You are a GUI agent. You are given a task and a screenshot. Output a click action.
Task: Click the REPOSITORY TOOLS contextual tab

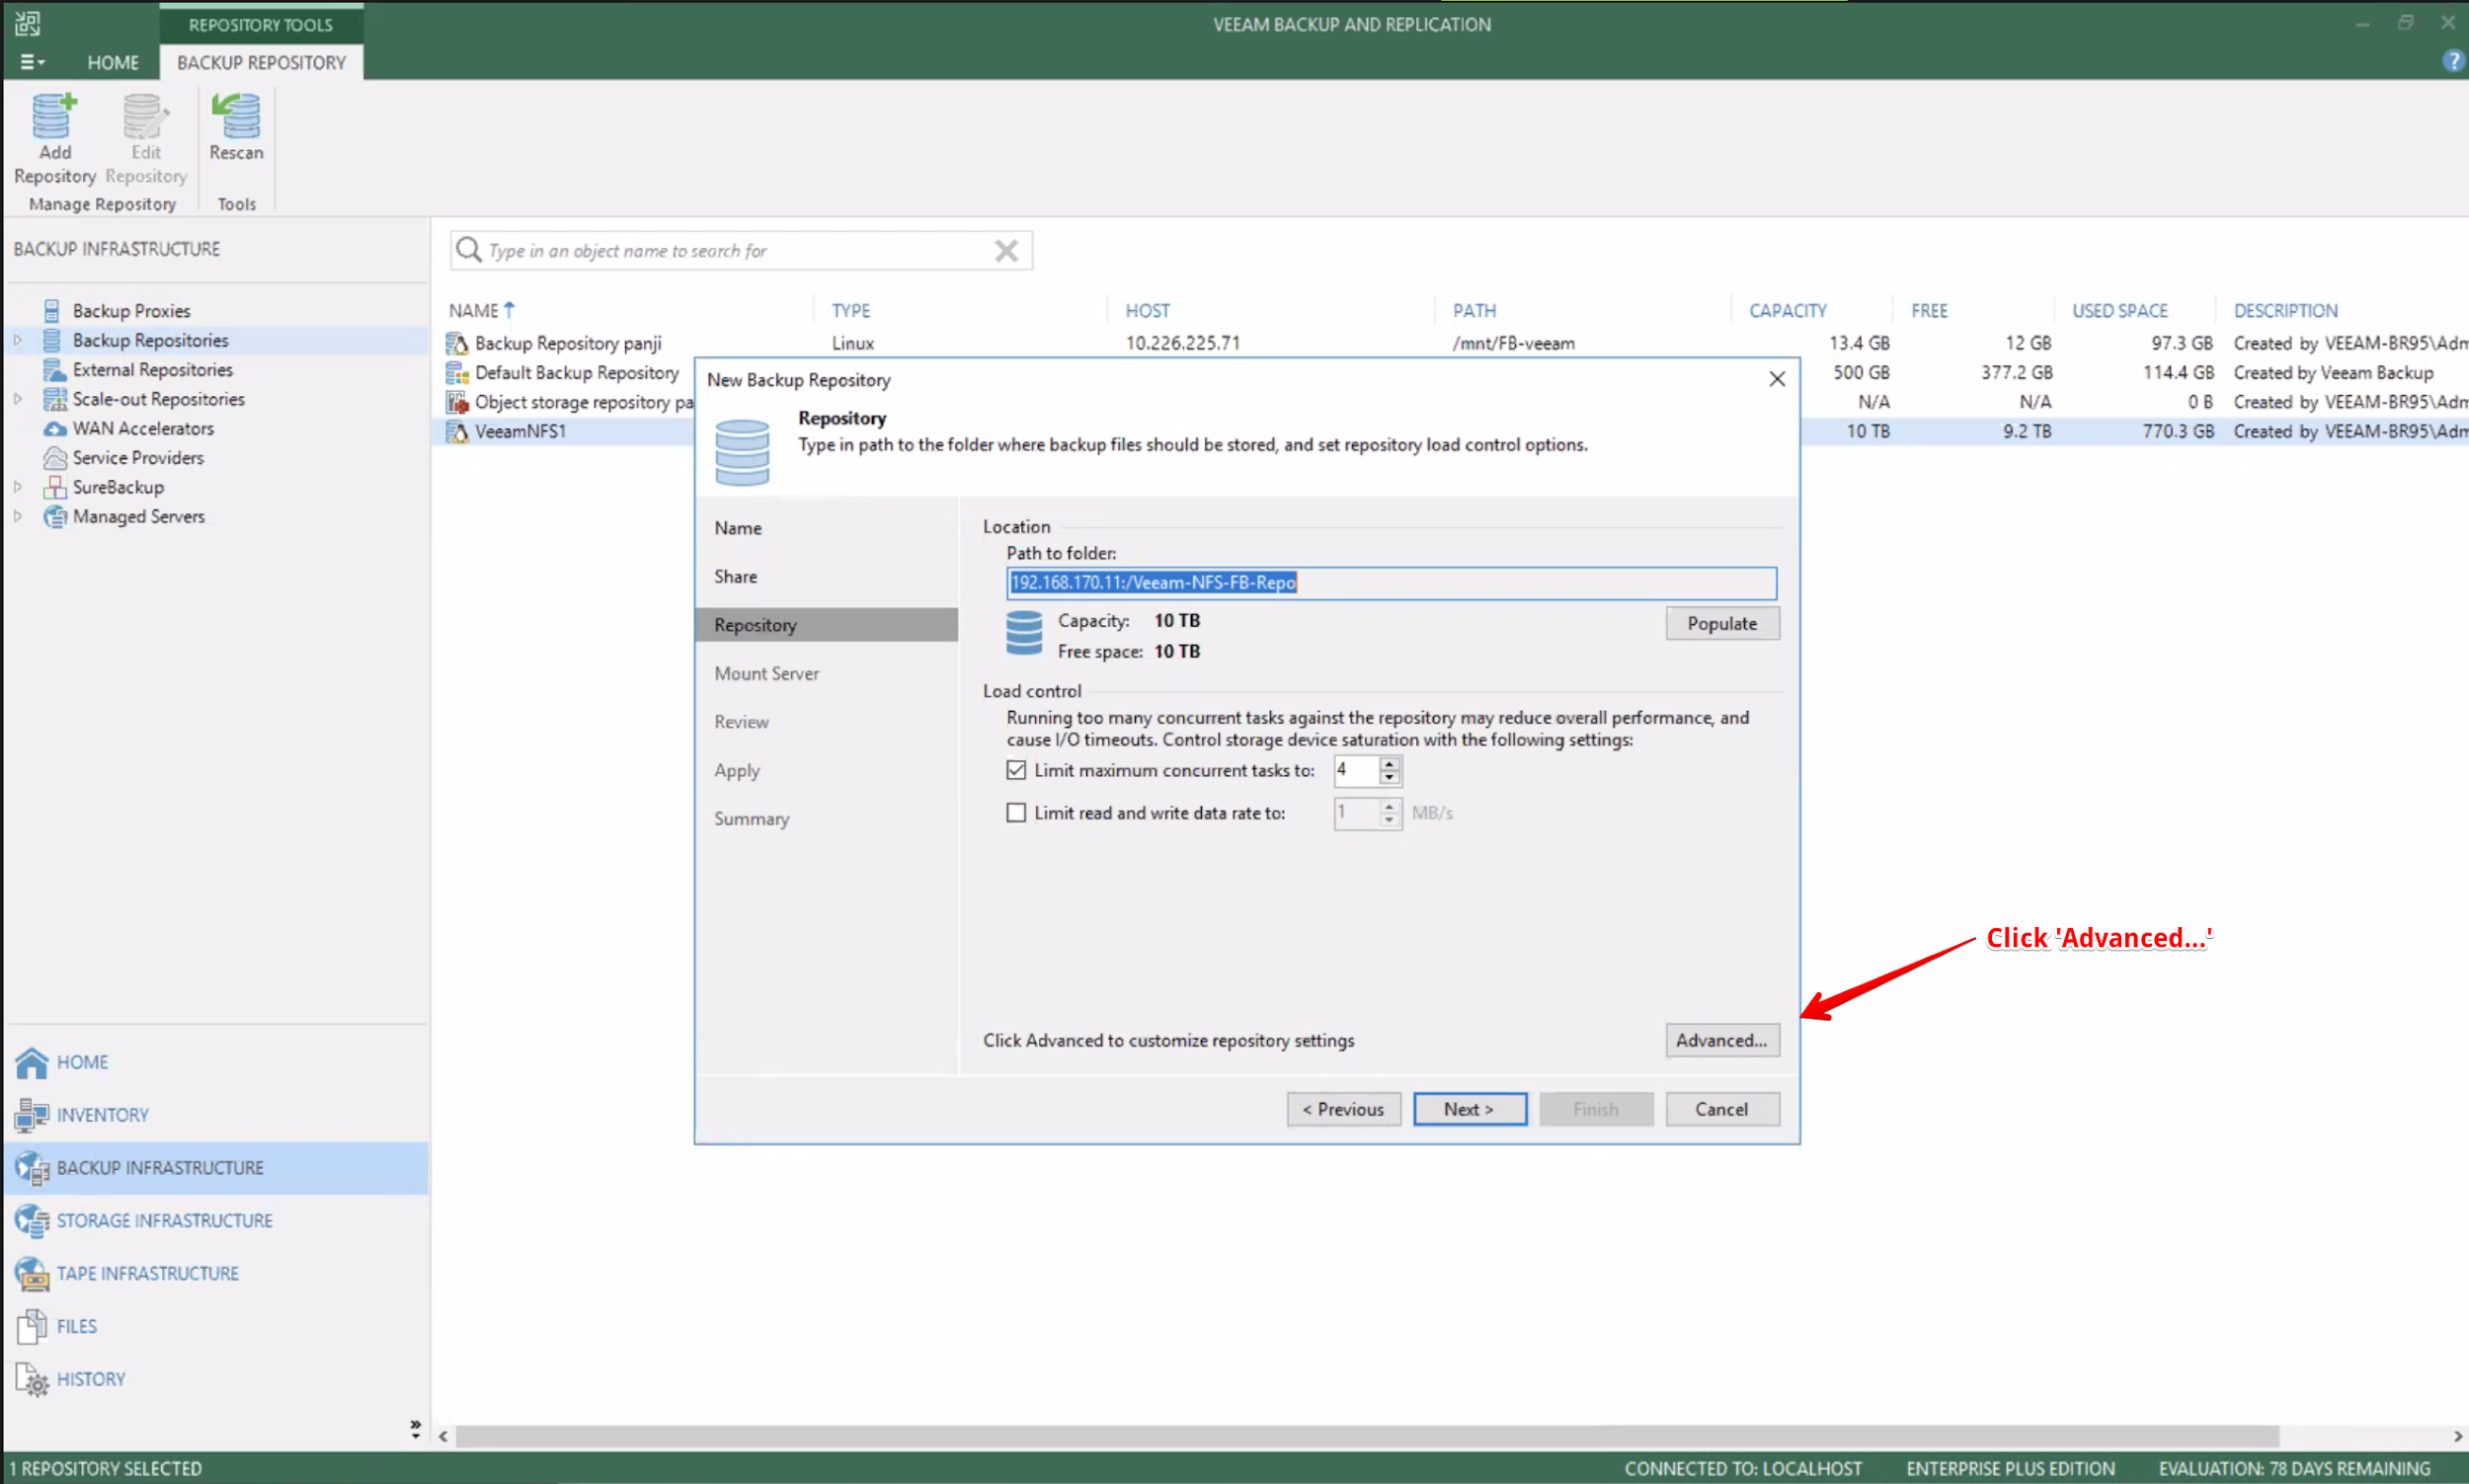(x=261, y=24)
